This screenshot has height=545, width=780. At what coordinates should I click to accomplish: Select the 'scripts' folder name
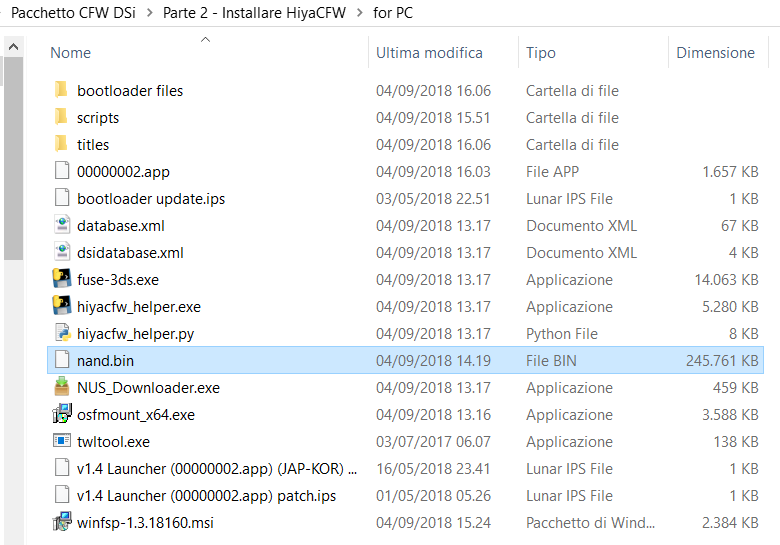98,118
